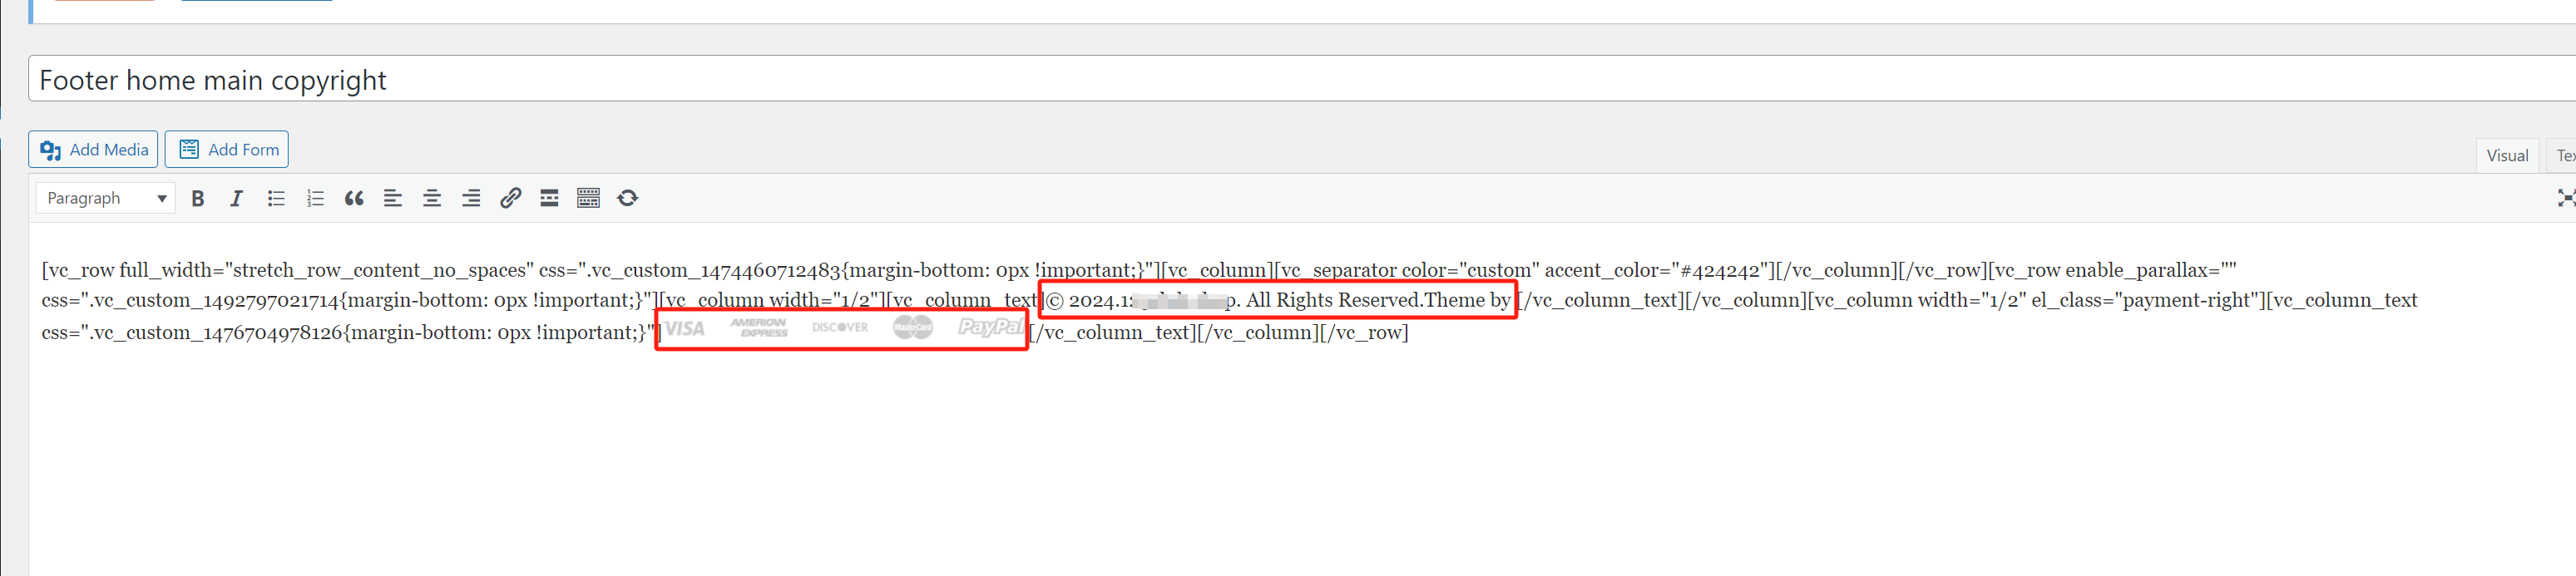Align text to the right
This screenshot has height=576, width=2576.
pos(471,198)
